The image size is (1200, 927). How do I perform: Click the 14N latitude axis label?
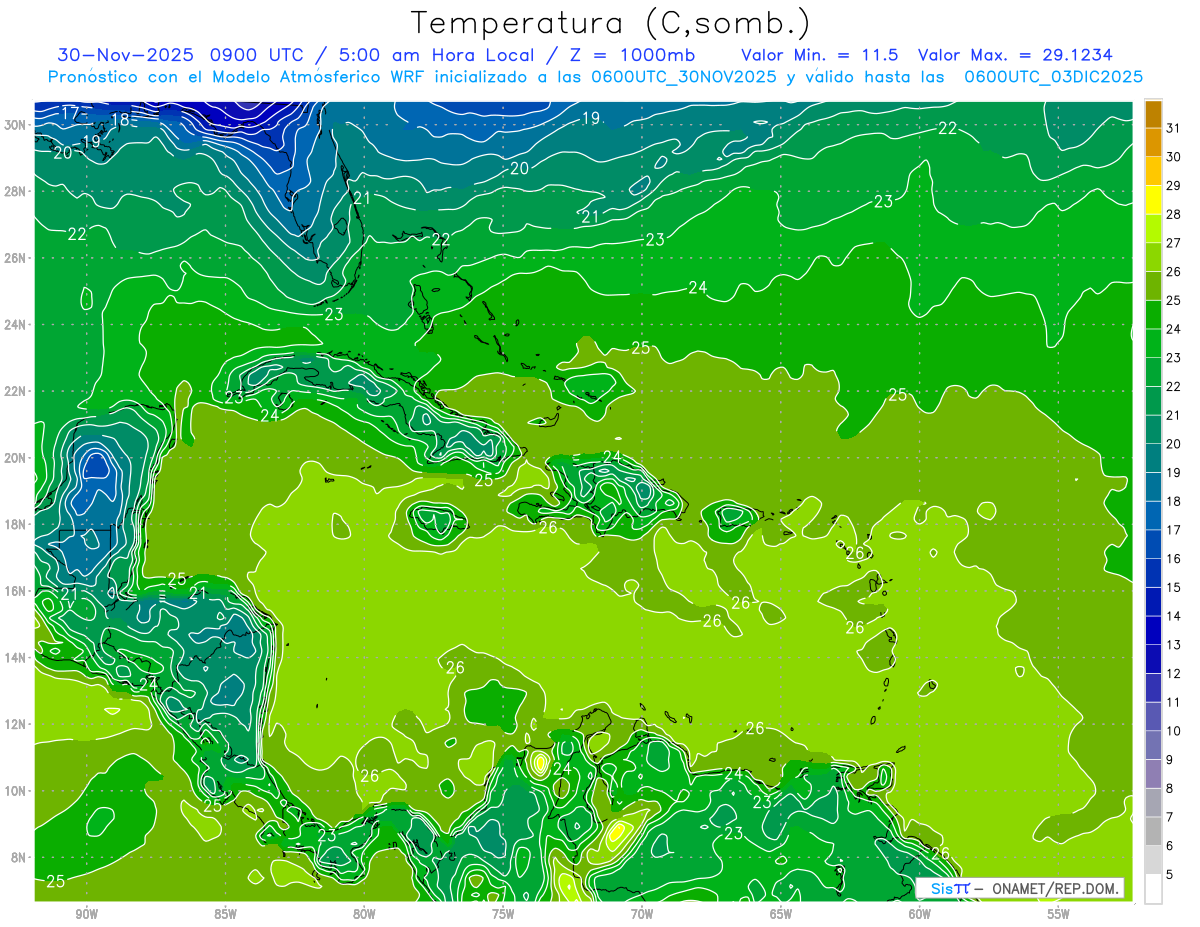[15, 657]
